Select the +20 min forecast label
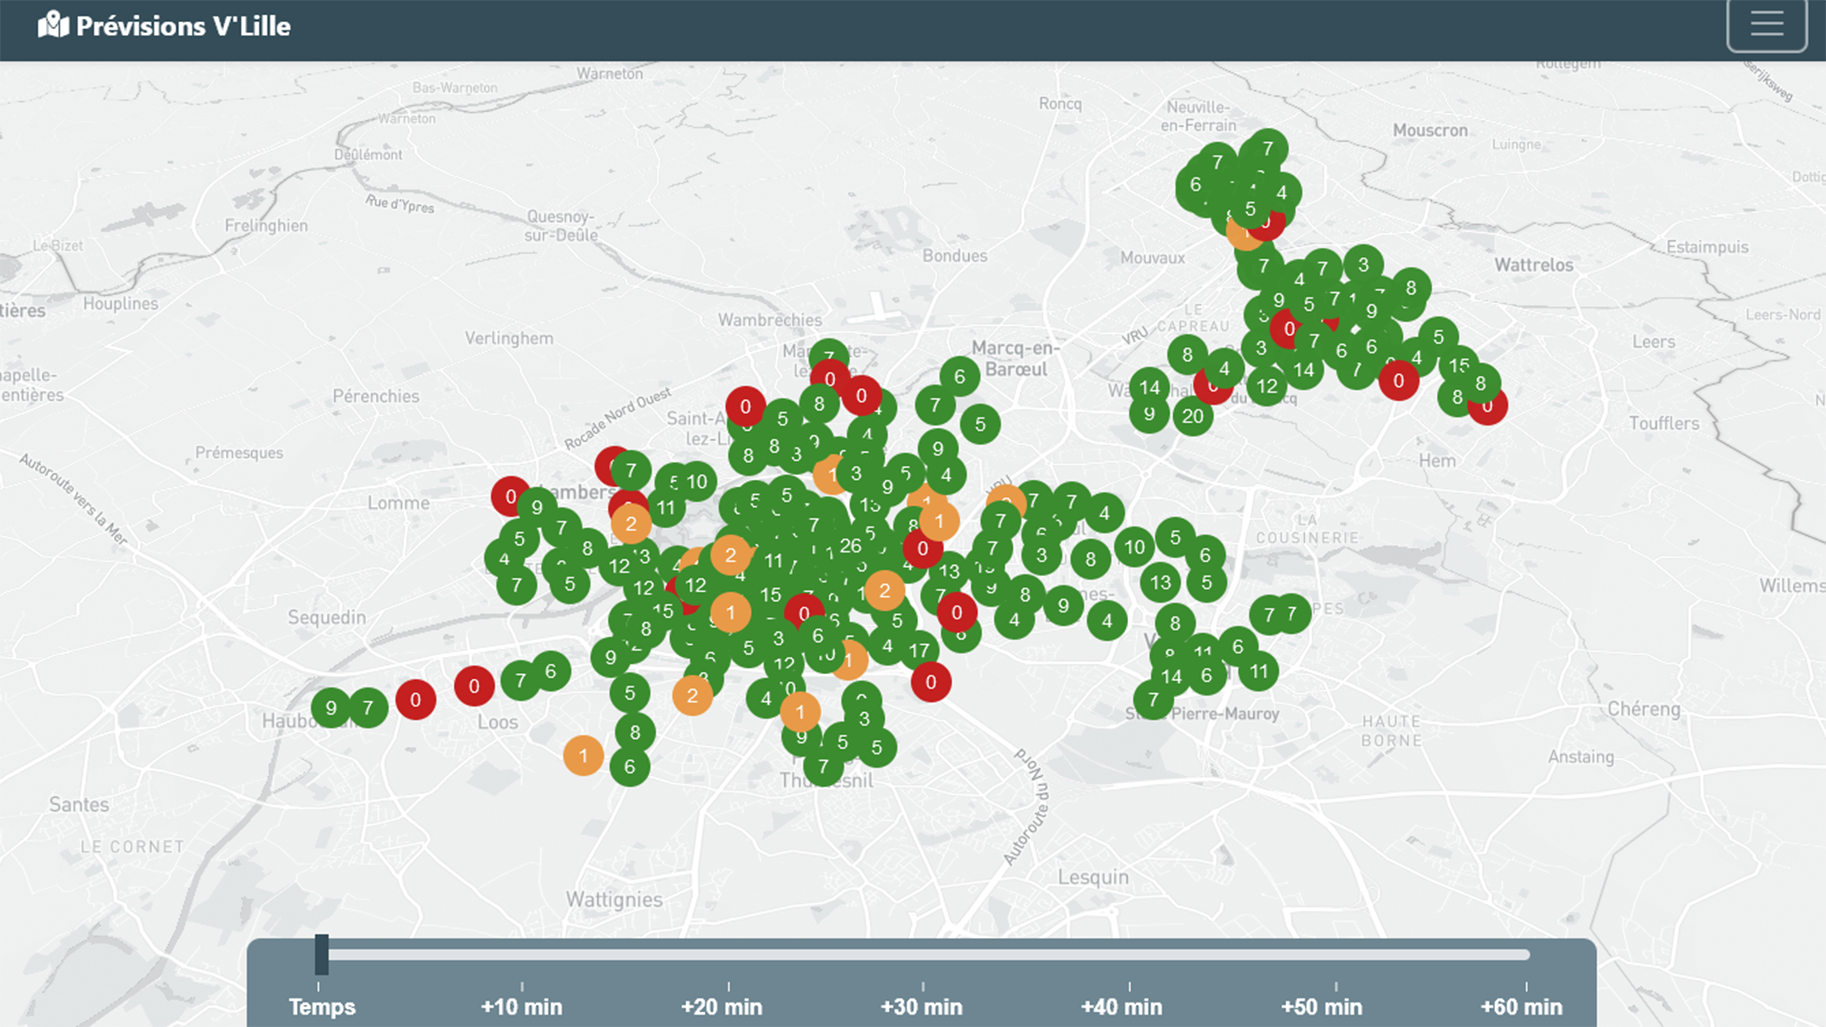The height and width of the screenshot is (1027, 1826). (721, 1006)
